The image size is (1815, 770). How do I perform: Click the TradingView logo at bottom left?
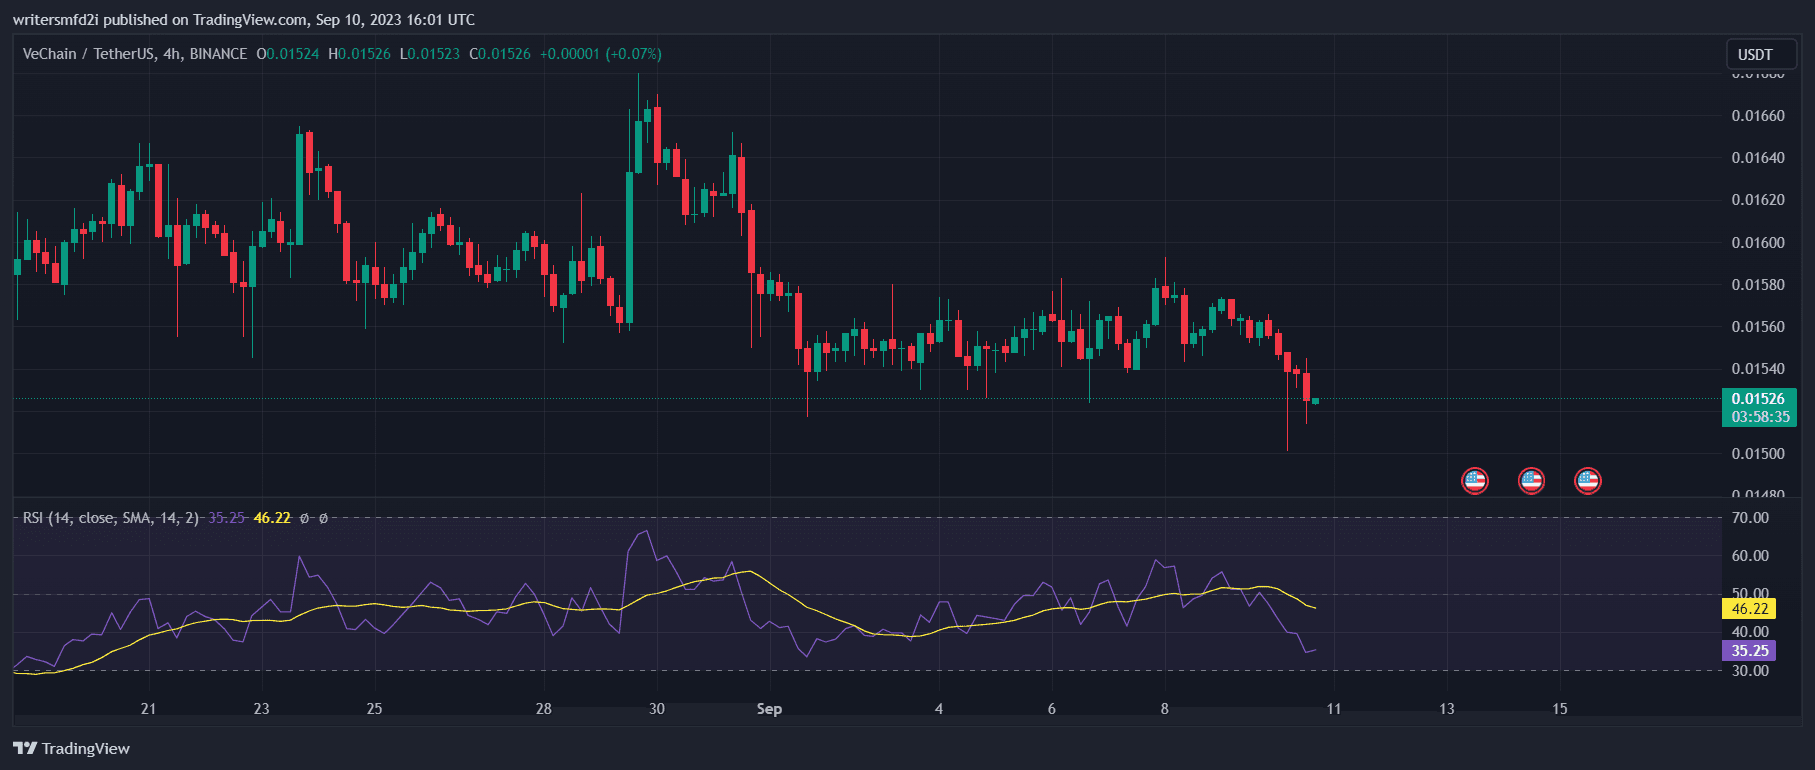[72, 748]
